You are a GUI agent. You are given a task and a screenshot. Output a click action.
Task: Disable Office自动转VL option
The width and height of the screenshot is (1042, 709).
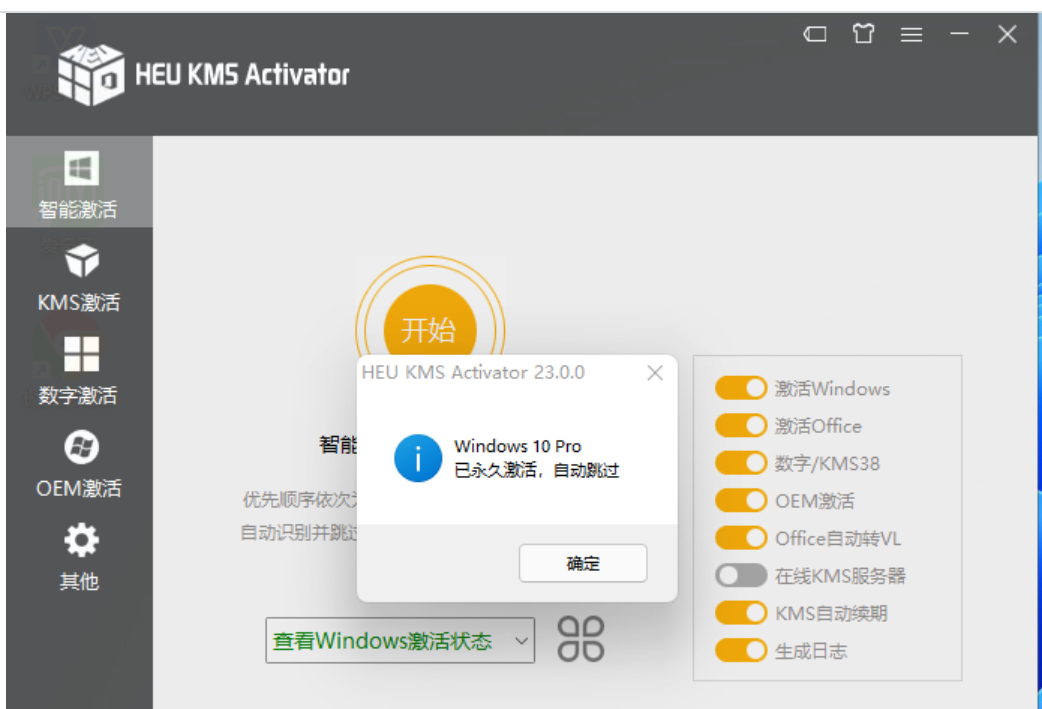[742, 537]
